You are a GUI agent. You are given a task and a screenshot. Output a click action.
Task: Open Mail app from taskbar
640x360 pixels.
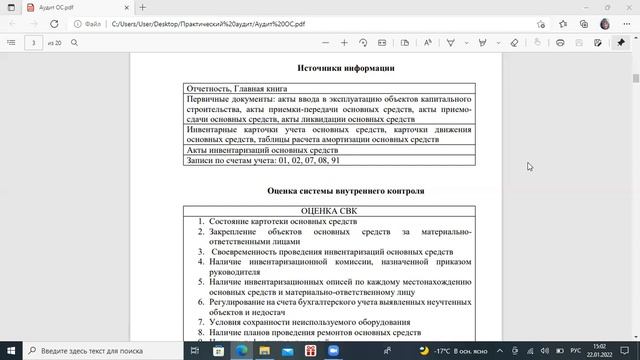(x=288, y=351)
